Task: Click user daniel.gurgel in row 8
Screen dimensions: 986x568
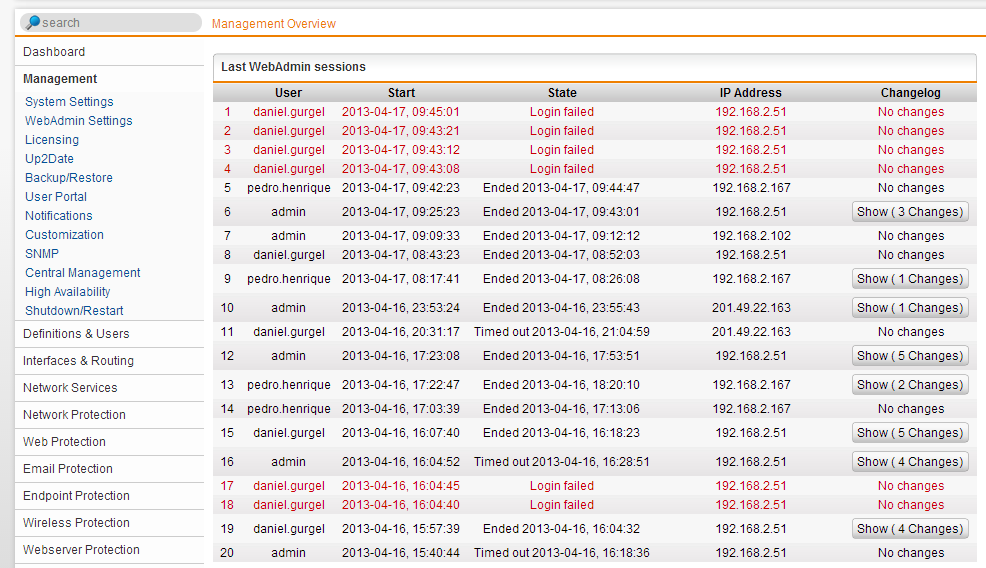Action: point(289,255)
